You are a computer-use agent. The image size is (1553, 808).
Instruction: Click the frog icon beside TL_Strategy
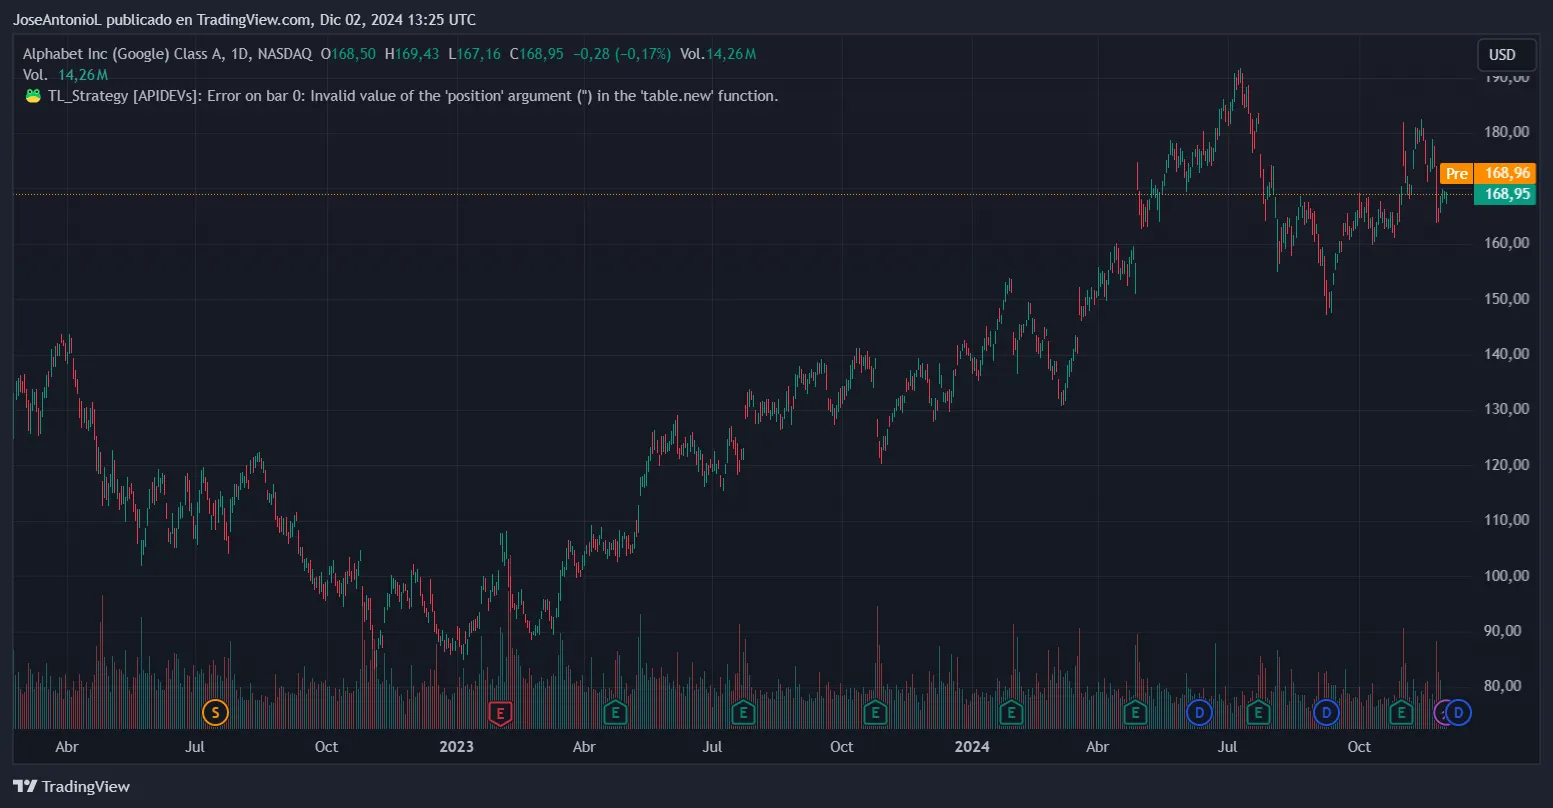point(33,96)
